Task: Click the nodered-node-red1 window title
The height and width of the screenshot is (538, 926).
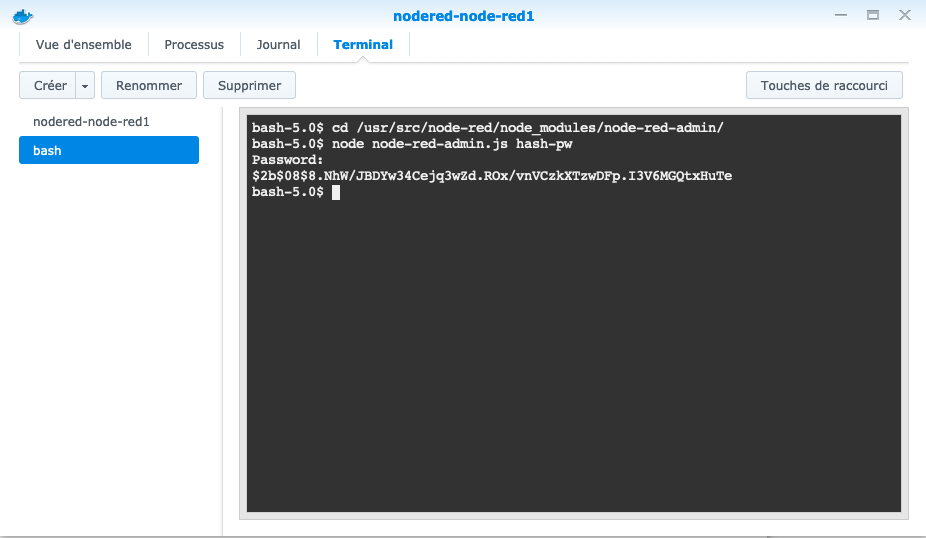Action: [x=464, y=16]
